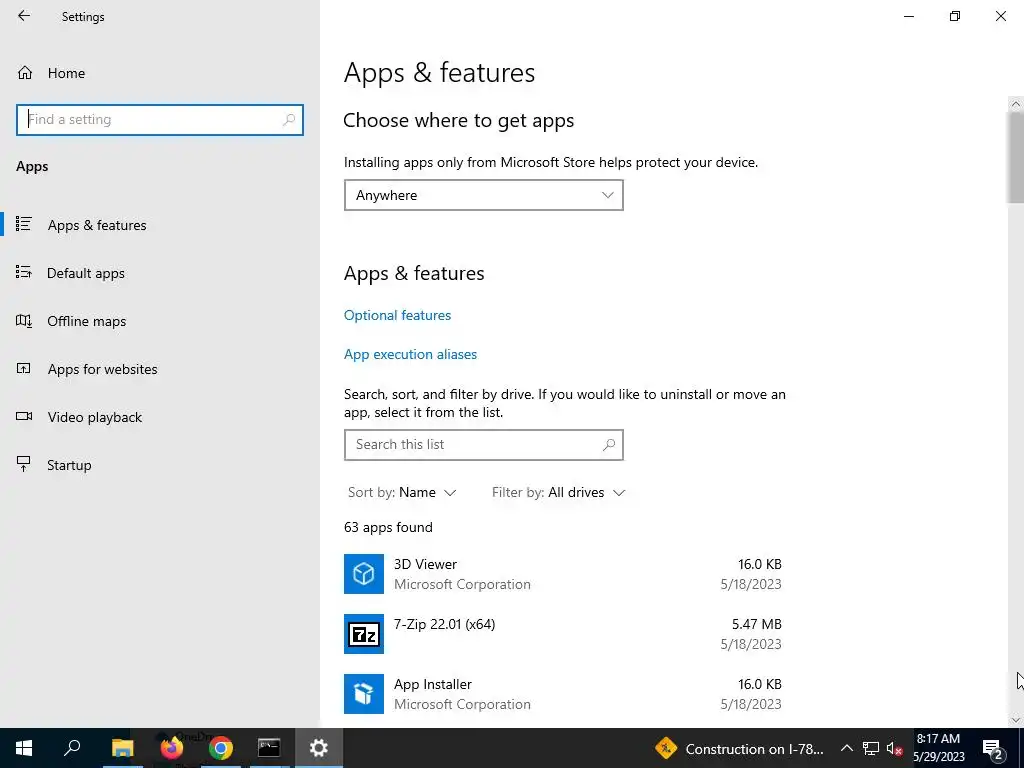Select the 3D Viewer list entry name
Screen dimensions: 1024x768
[x=425, y=564]
